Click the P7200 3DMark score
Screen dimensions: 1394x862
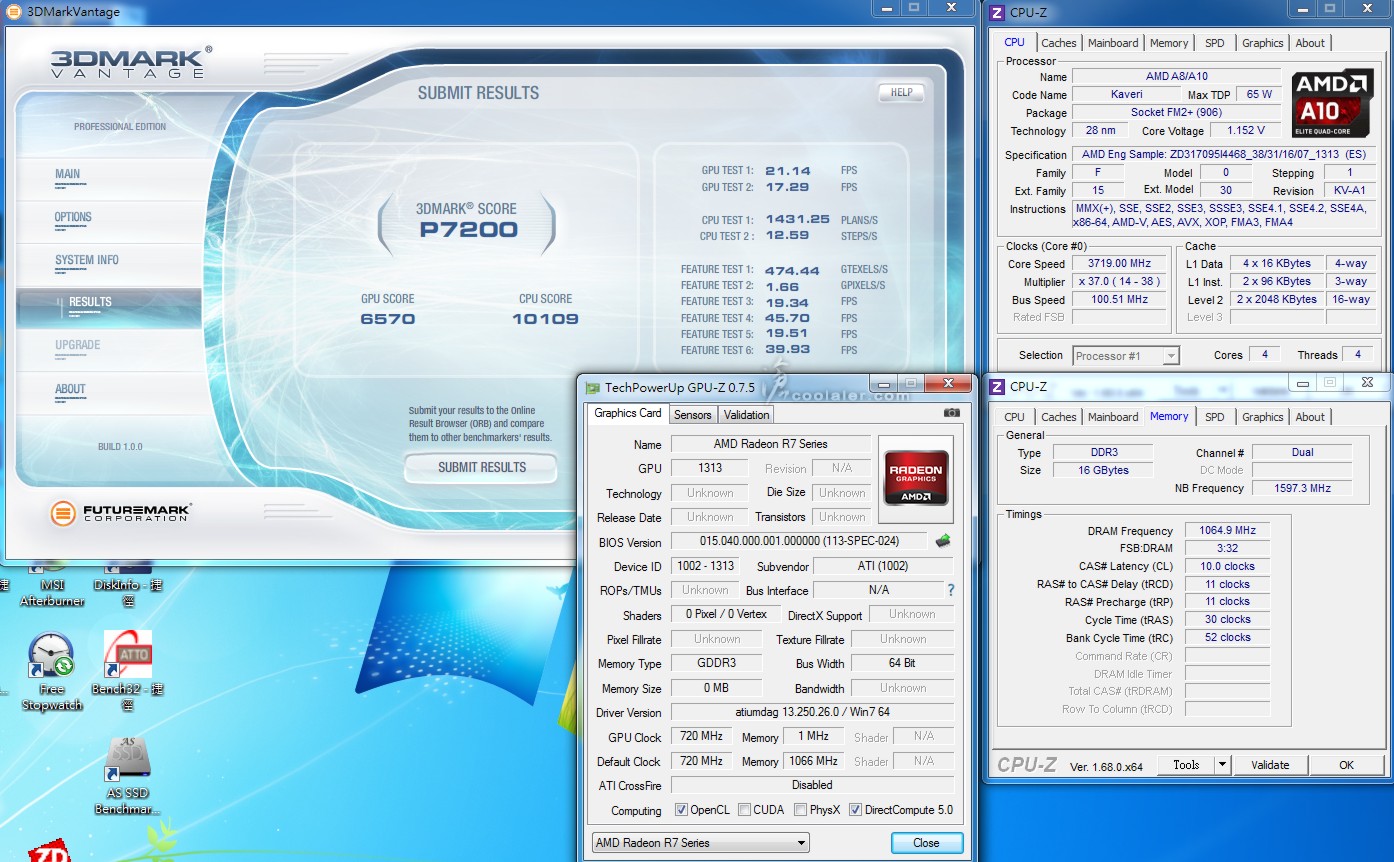coord(468,230)
